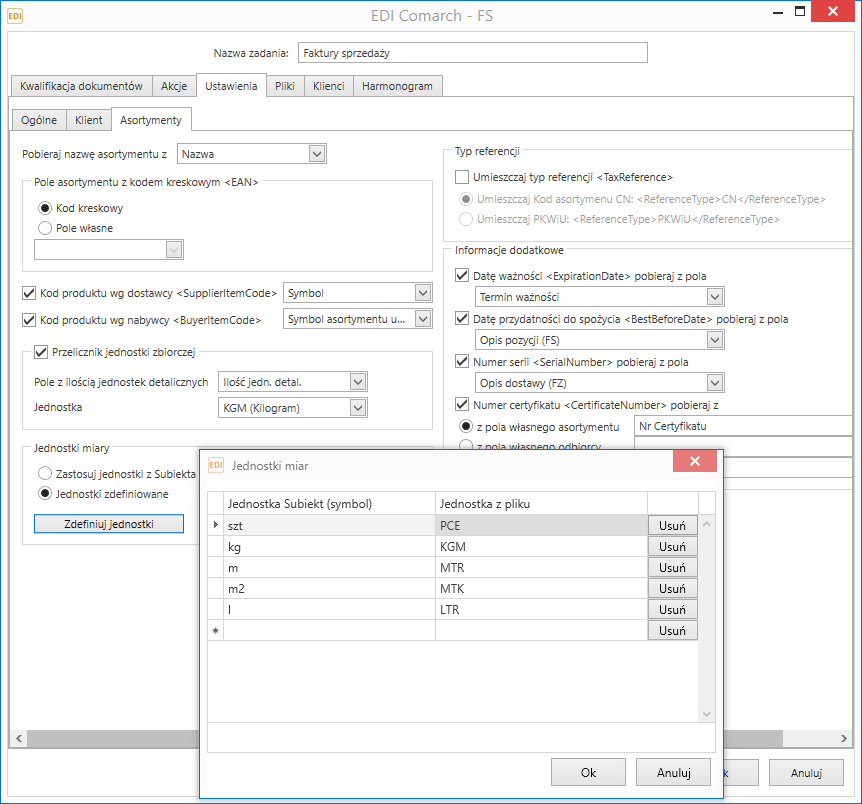Open Opis pozycji (FS) dropdown
This screenshot has height=804, width=862.
(x=715, y=340)
